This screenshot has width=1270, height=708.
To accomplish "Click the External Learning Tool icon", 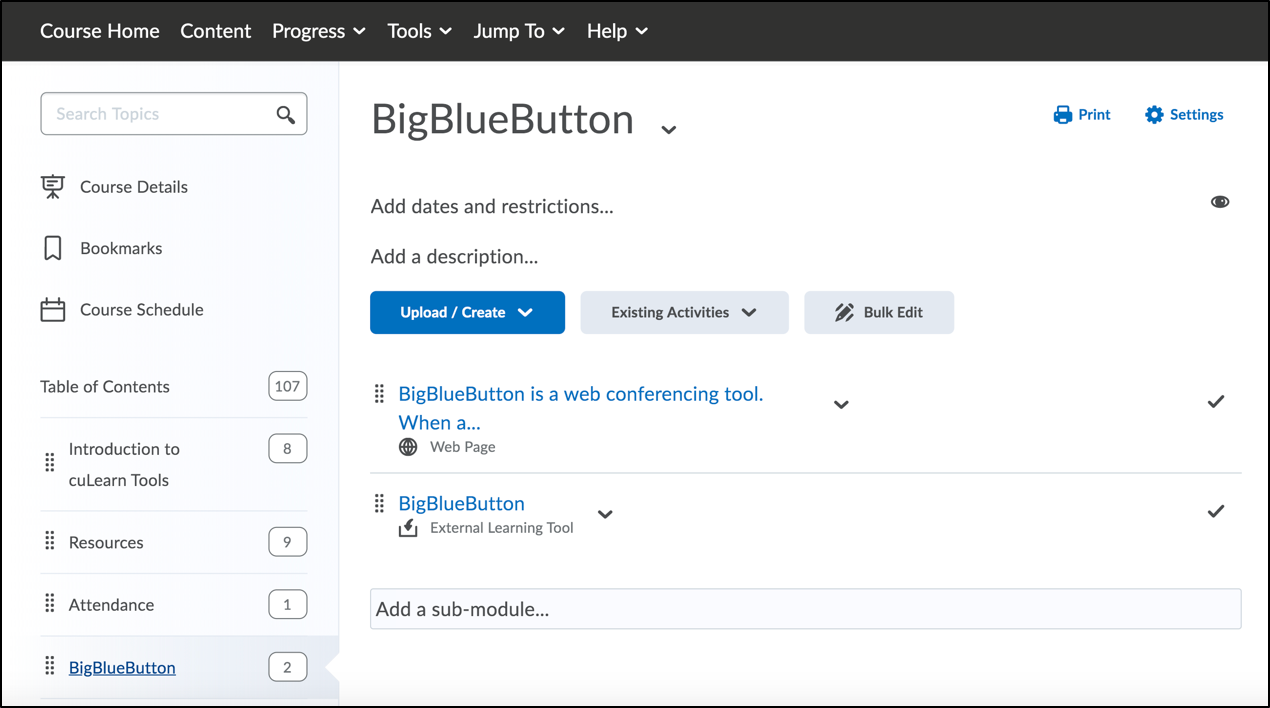I will pyautogui.click(x=408, y=528).
